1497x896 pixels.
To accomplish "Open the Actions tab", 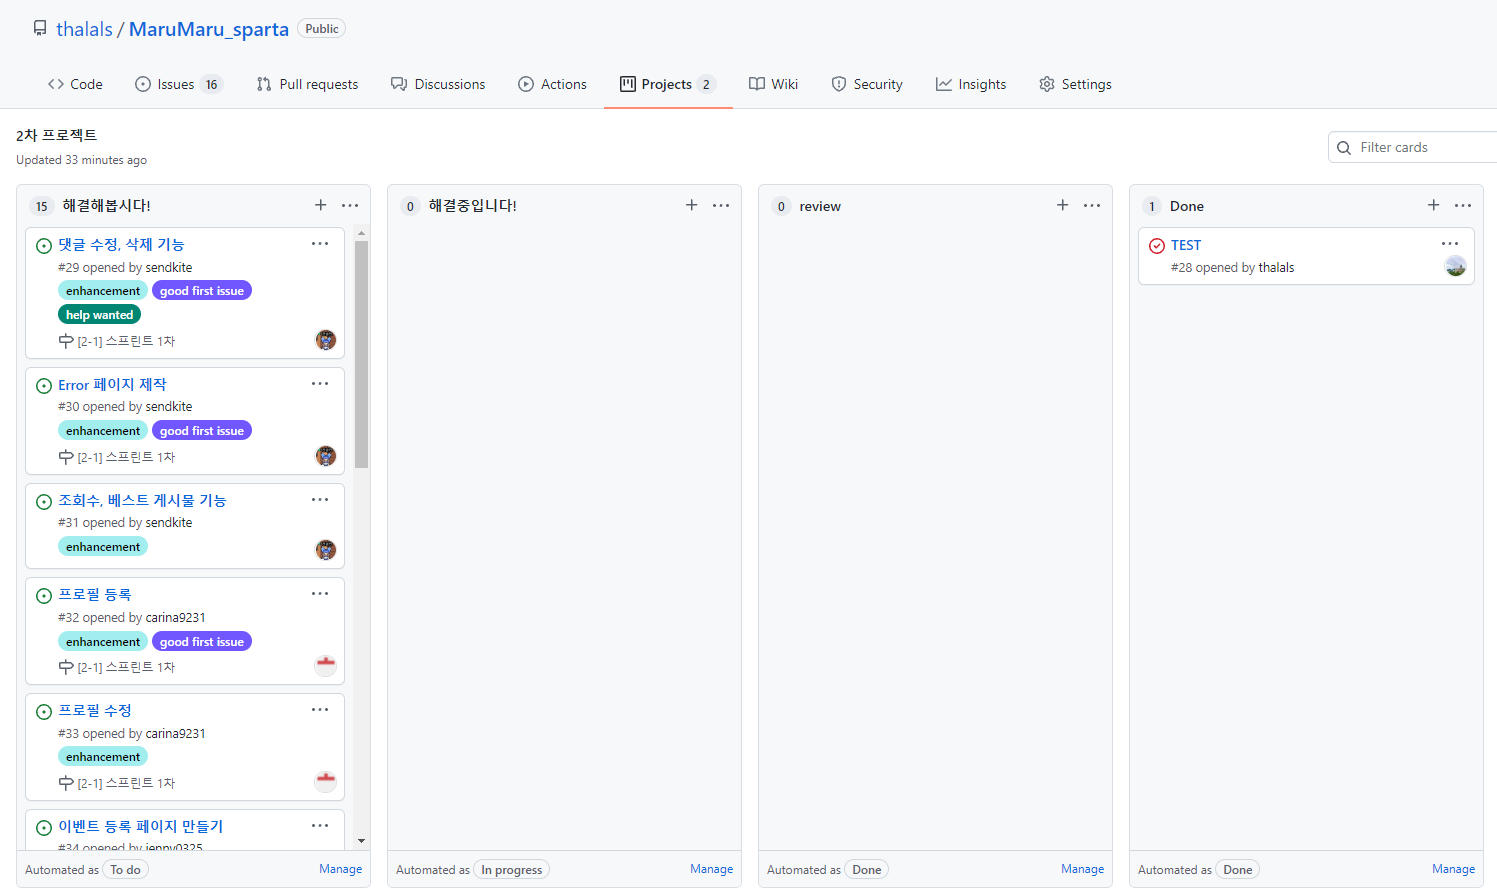I will [552, 84].
